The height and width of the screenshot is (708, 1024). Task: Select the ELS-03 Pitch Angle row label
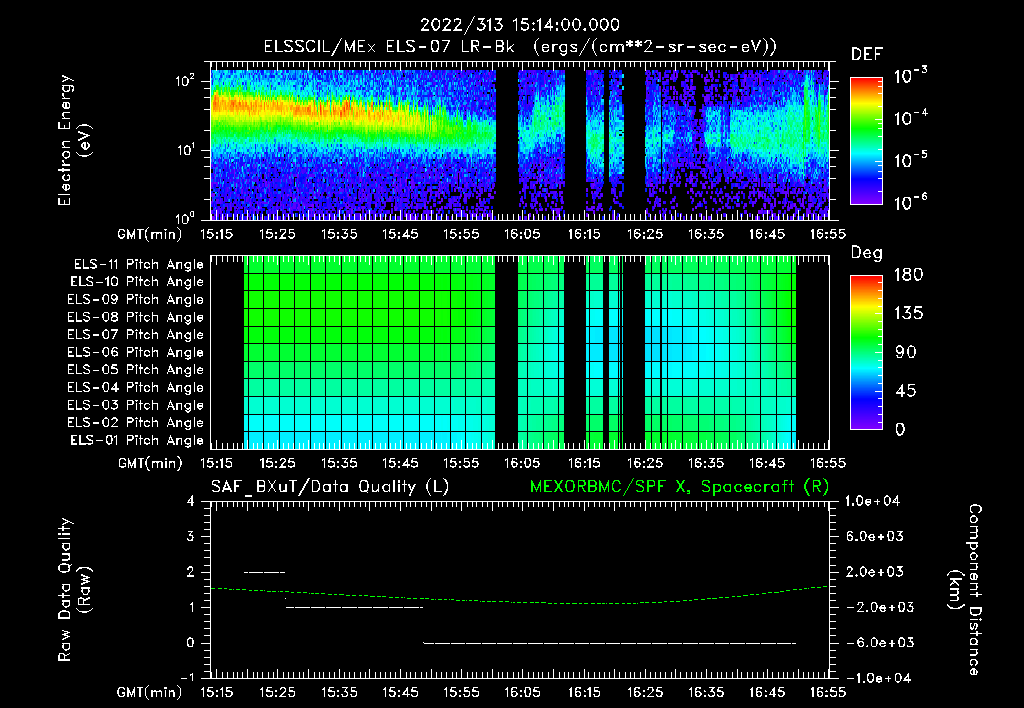click(x=136, y=406)
